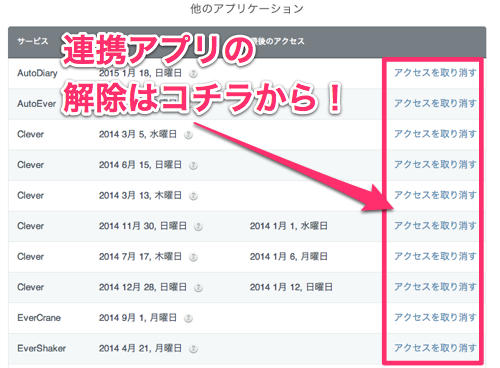Click last access date 2014 1月 12, 日曜日
The width and height of the screenshot is (500, 368).
tap(291, 287)
